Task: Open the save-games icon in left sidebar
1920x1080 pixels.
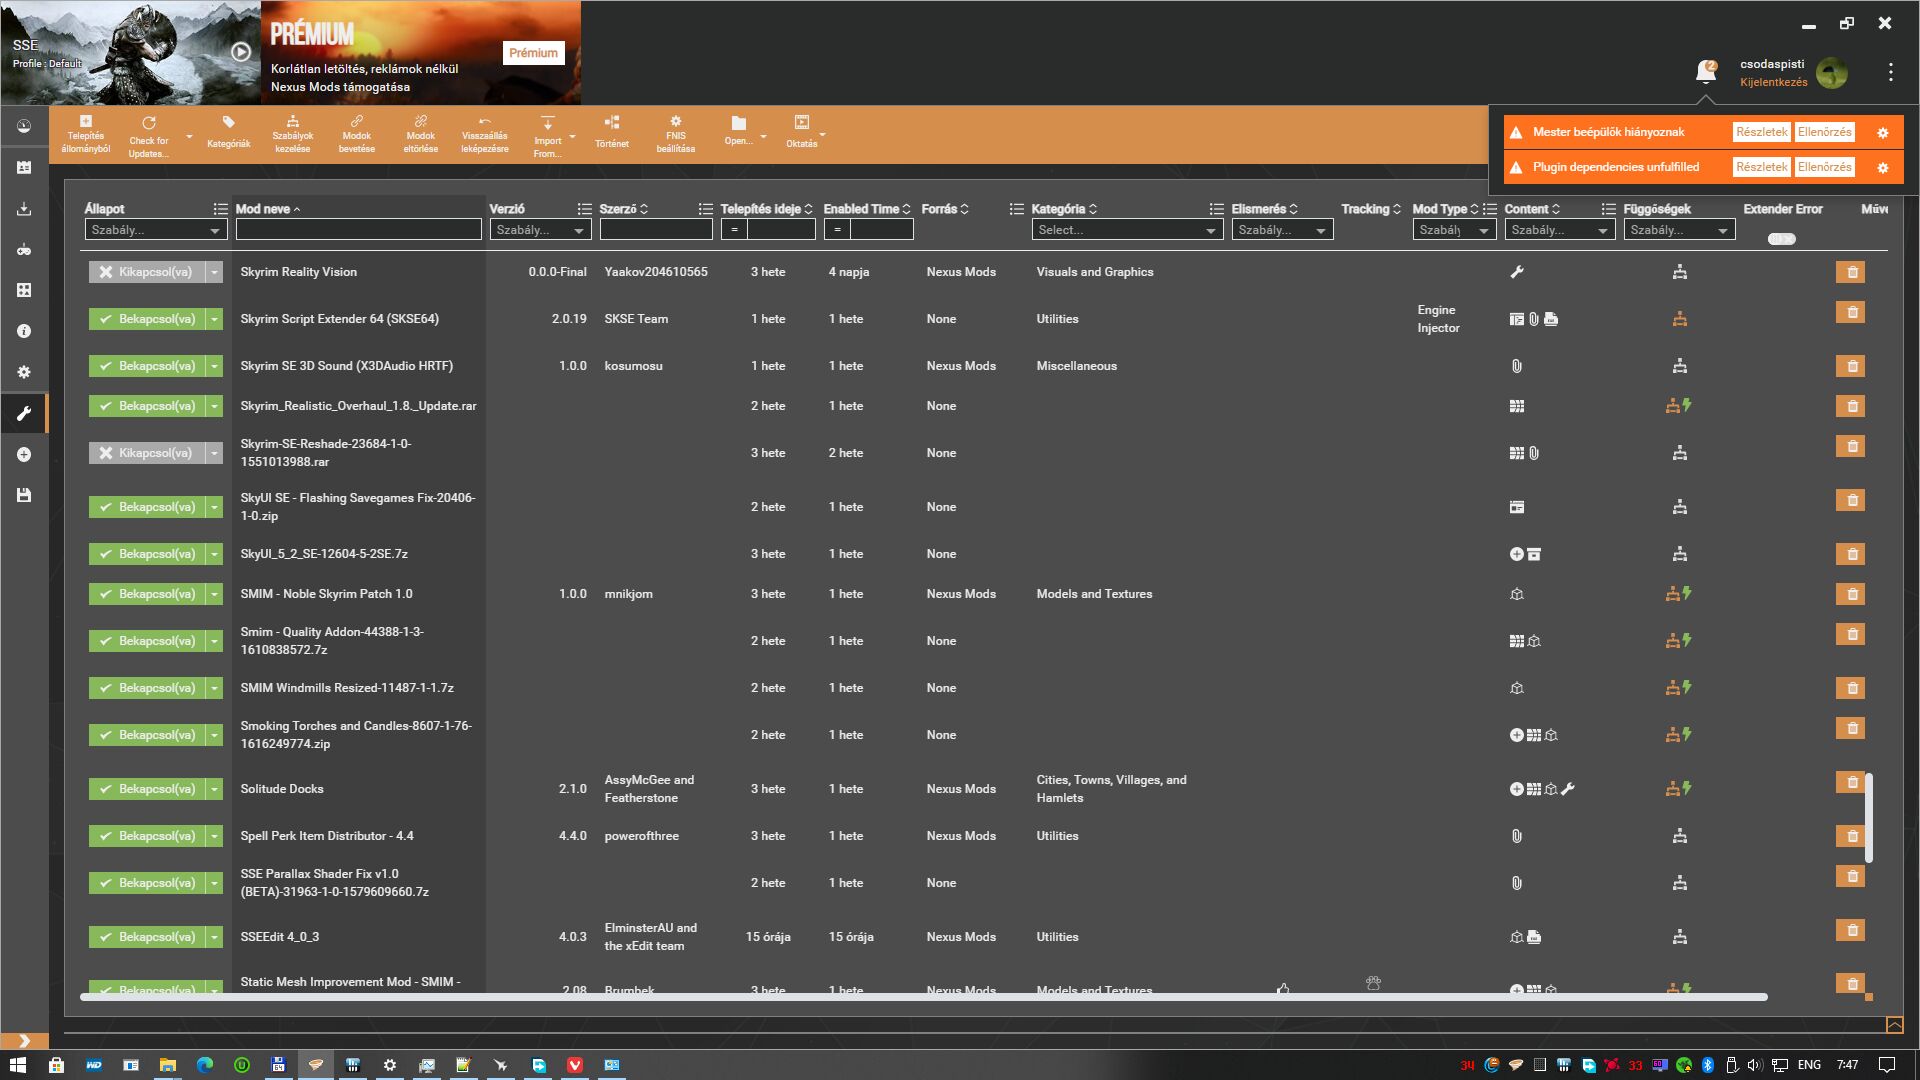Action: click(24, 495)
